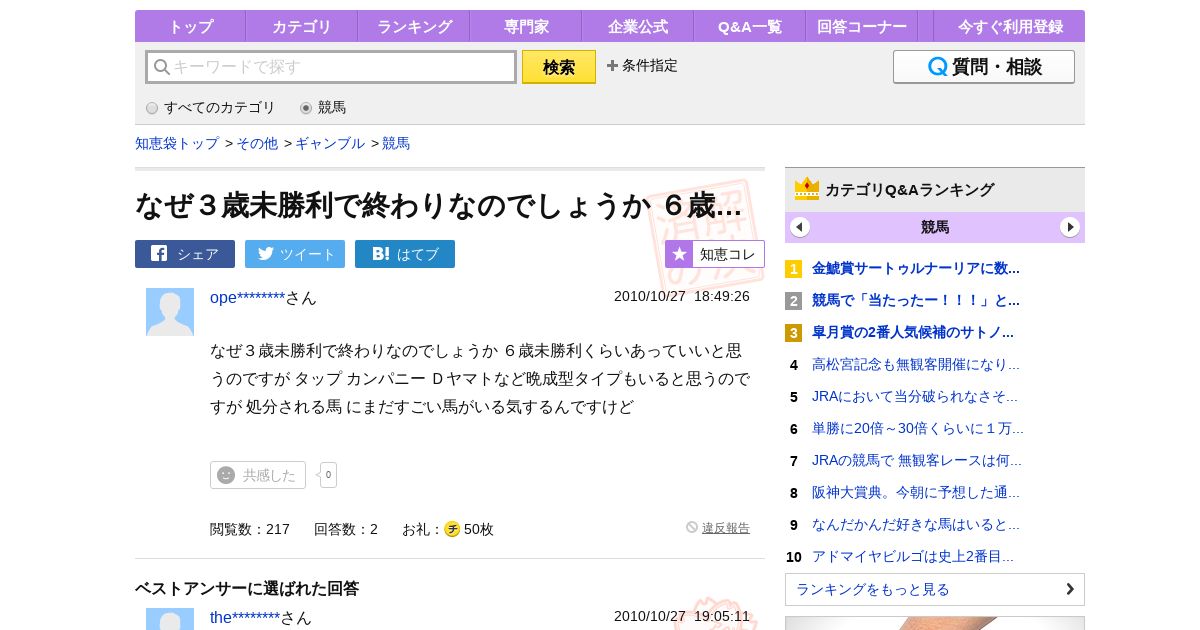
Task: Add to 知恵コレ star button
Action: tap(715, 254)
